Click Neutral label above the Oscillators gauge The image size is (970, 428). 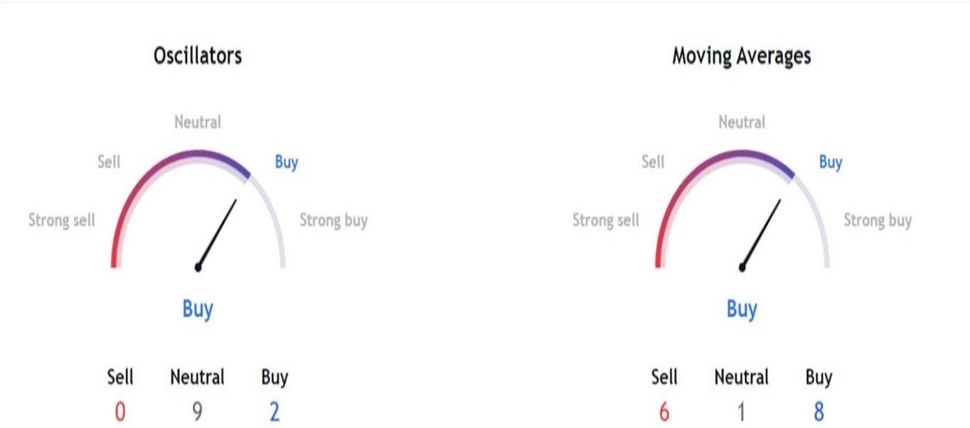(x=197, y=122)
